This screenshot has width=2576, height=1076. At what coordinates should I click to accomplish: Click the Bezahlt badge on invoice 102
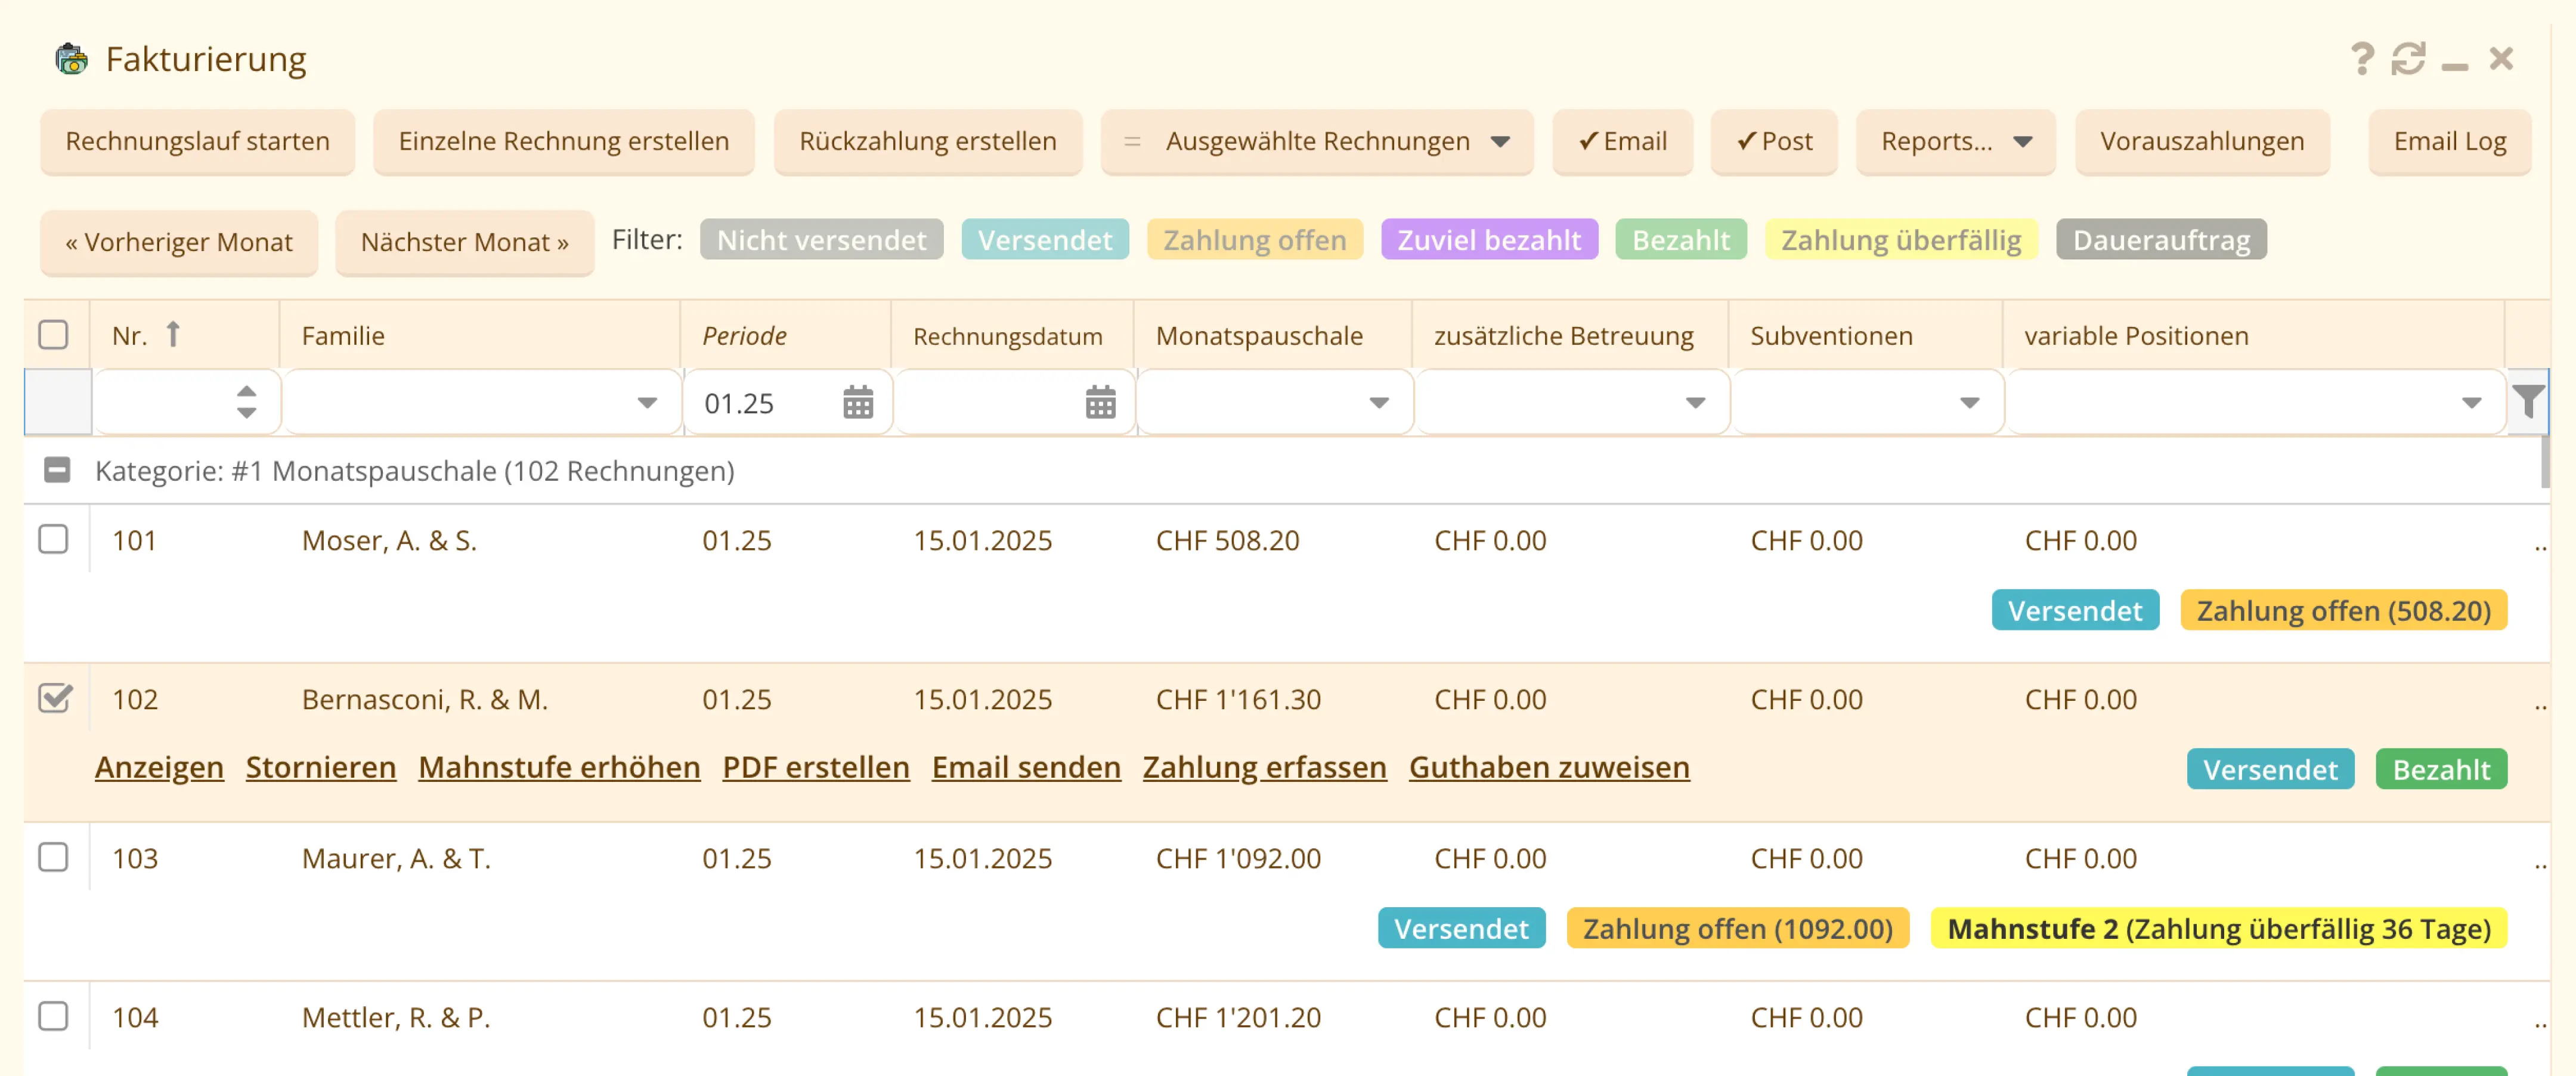(x=2441, y=769)
